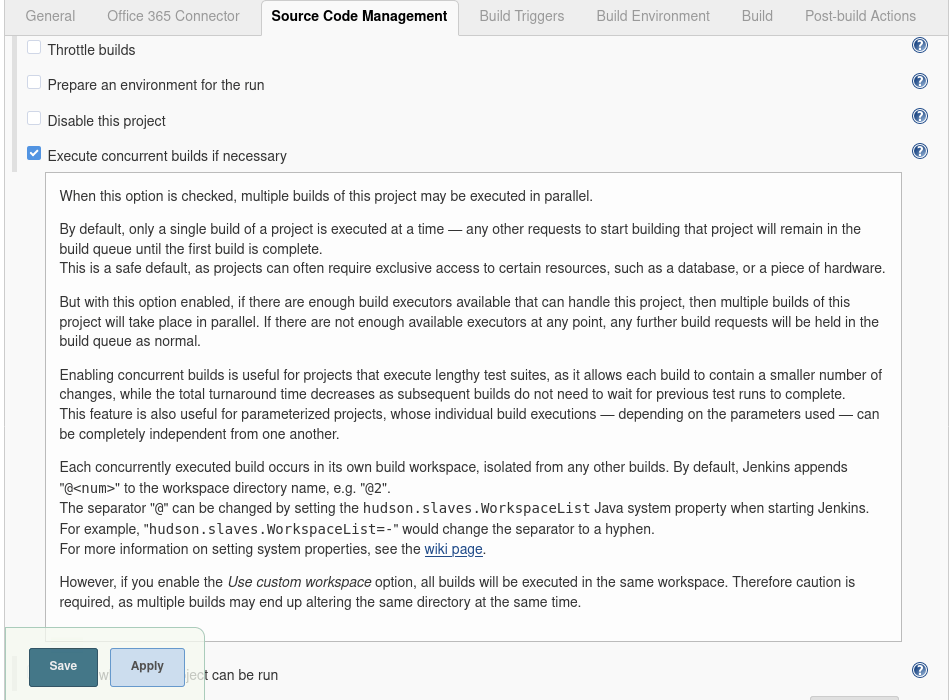The image size is (952, 700).
Task: Switch to the Build tab
Action: tap(757, 16)
